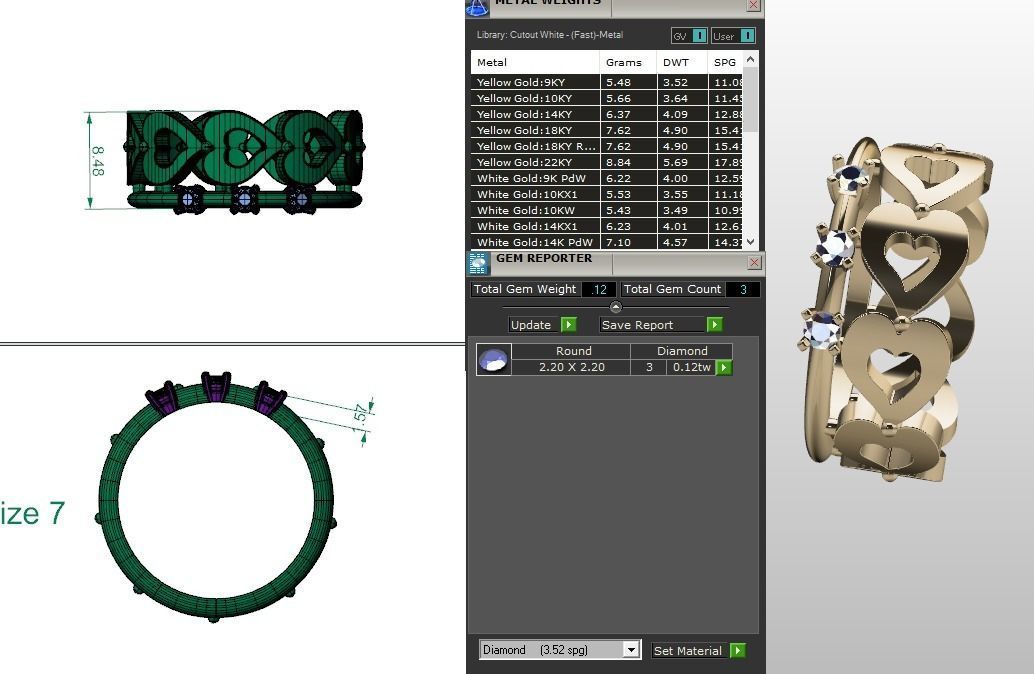Select the White Gold:14K PdW row

(x=607, y=242)
